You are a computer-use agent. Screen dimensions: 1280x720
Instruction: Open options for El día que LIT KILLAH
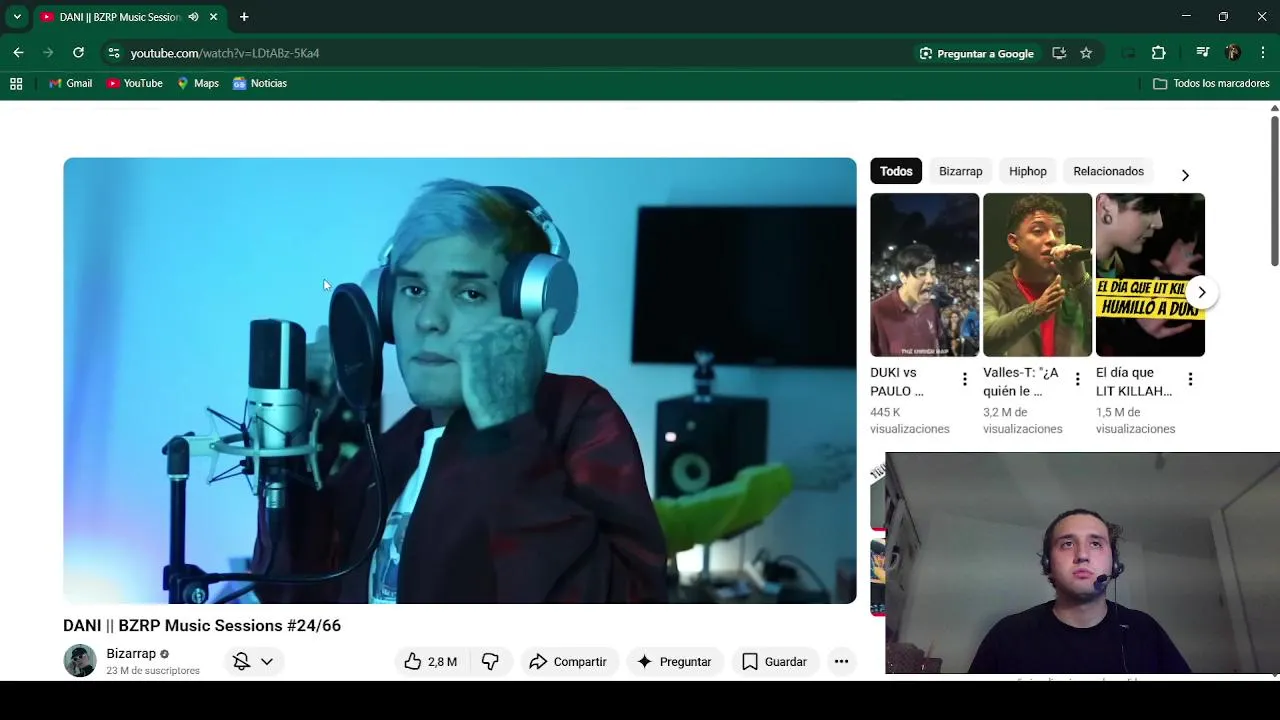(1191, 379)
